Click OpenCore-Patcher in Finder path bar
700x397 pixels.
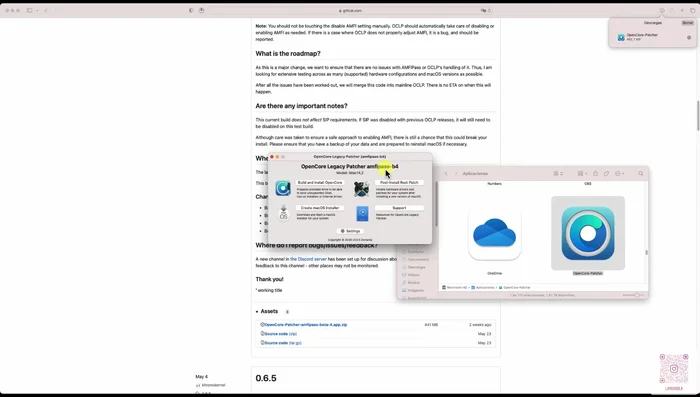pos(515,288)
